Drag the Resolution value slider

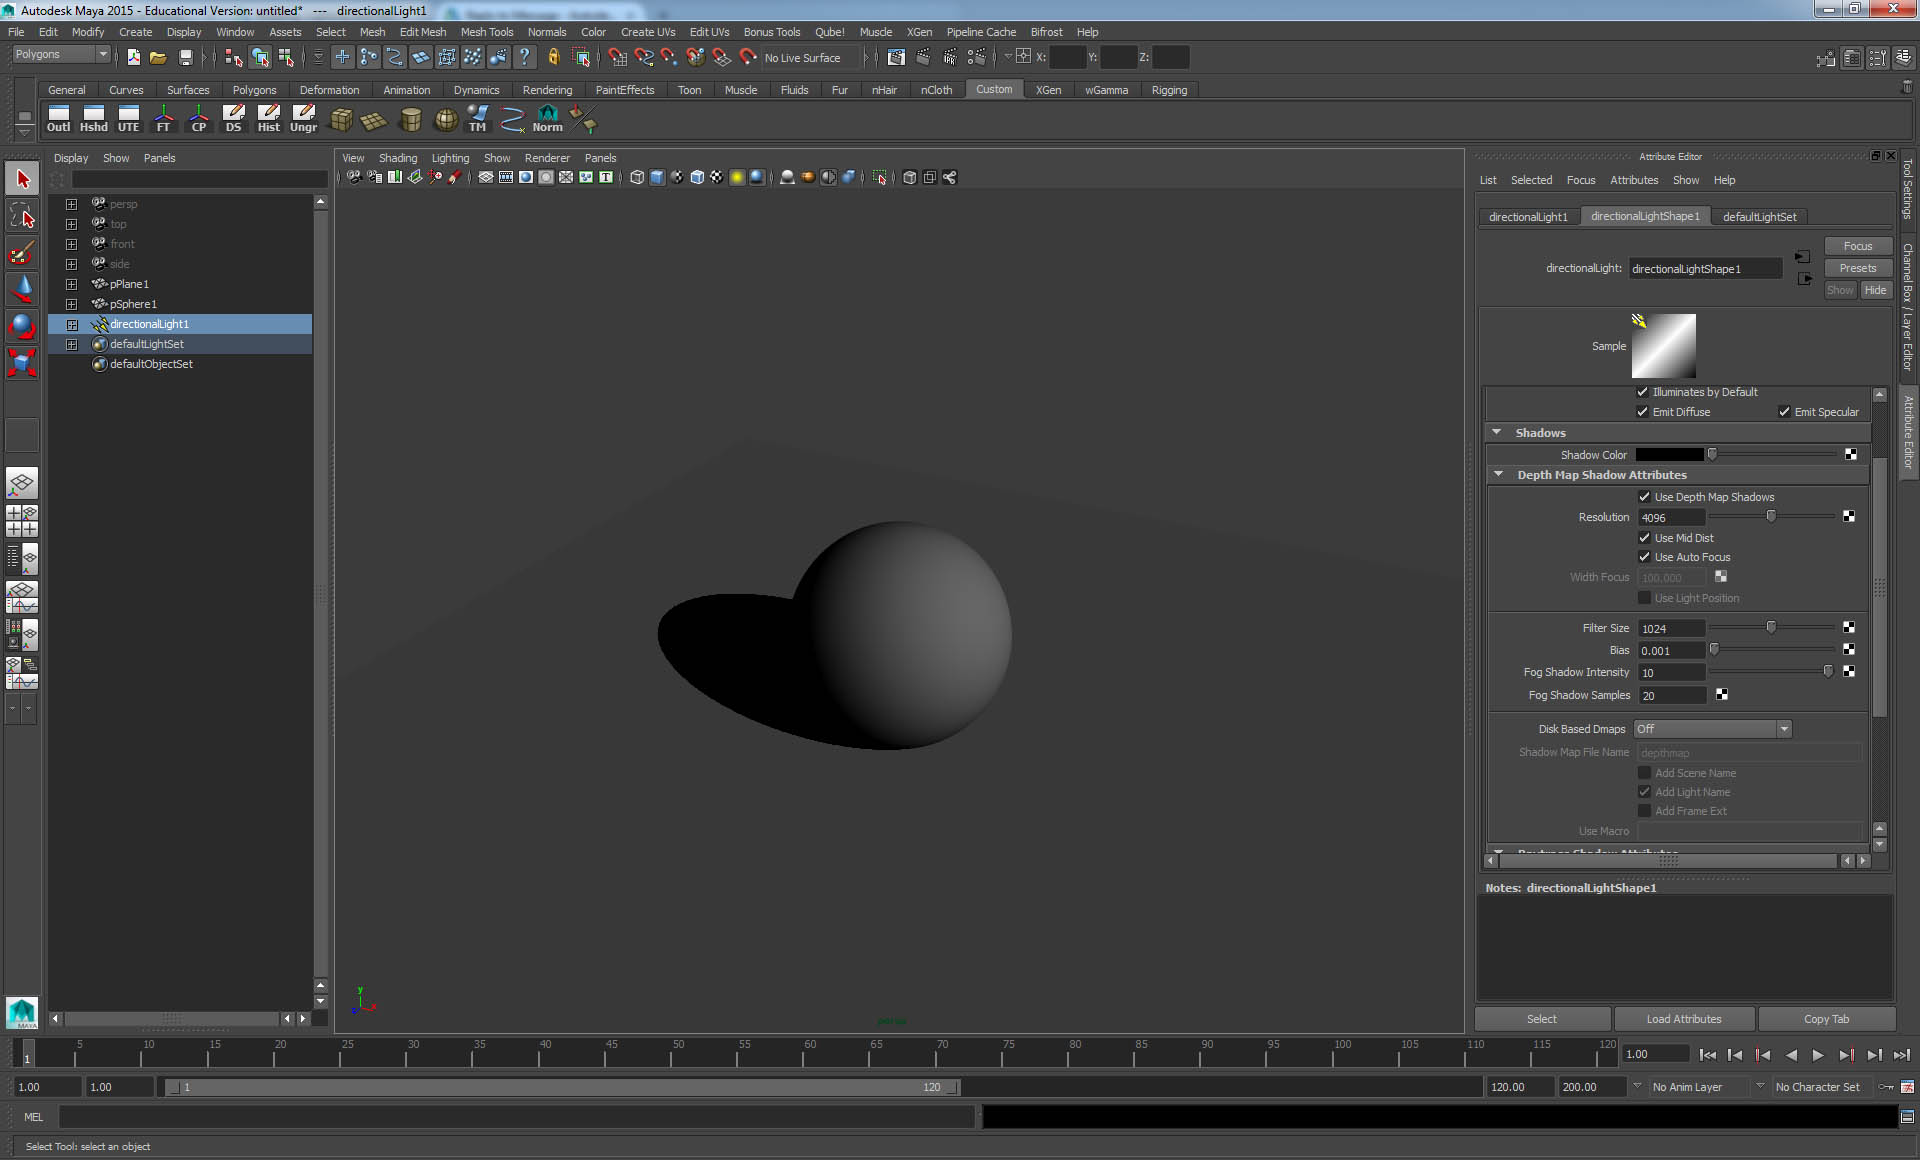point(1772,517)
